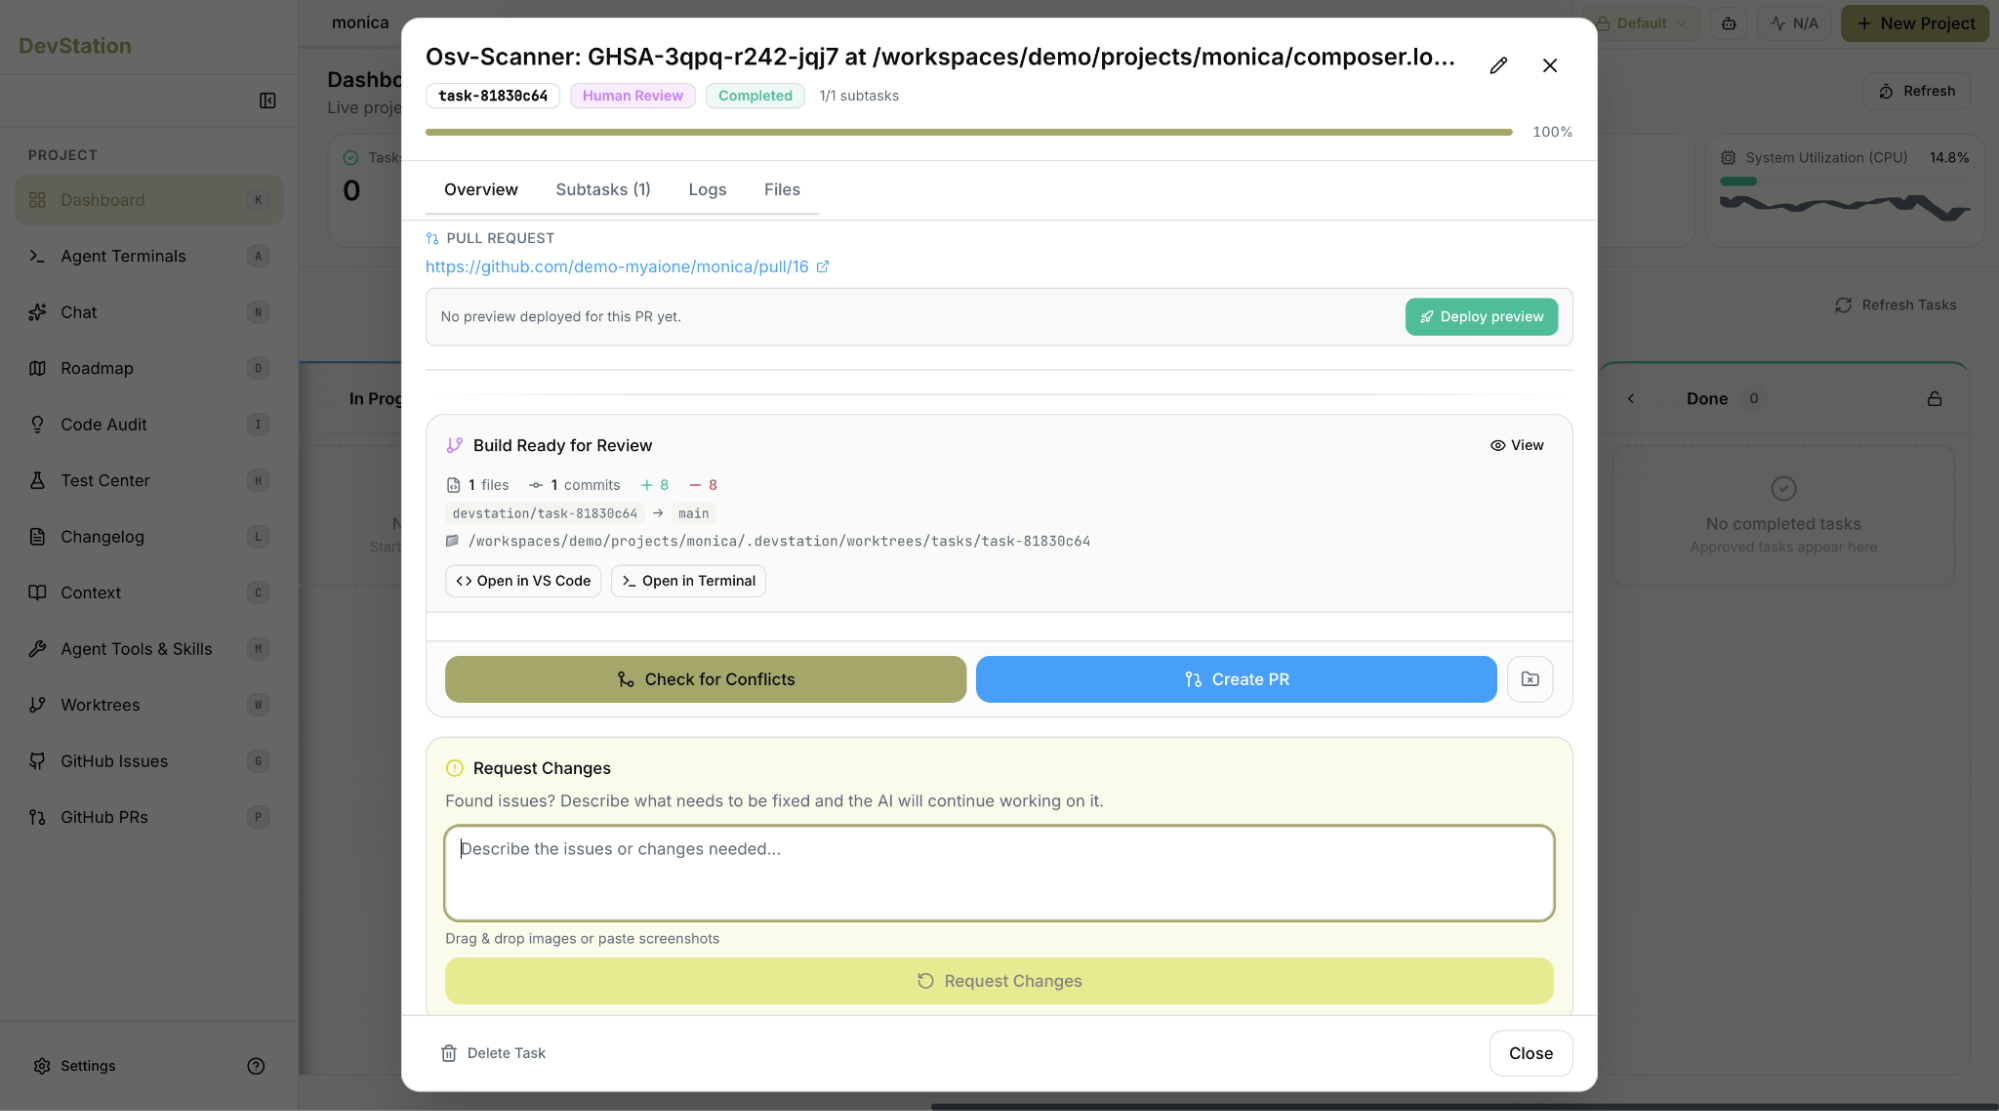
Task: Click the 1/1 subtasks label
Action: [x=859, y=96]
